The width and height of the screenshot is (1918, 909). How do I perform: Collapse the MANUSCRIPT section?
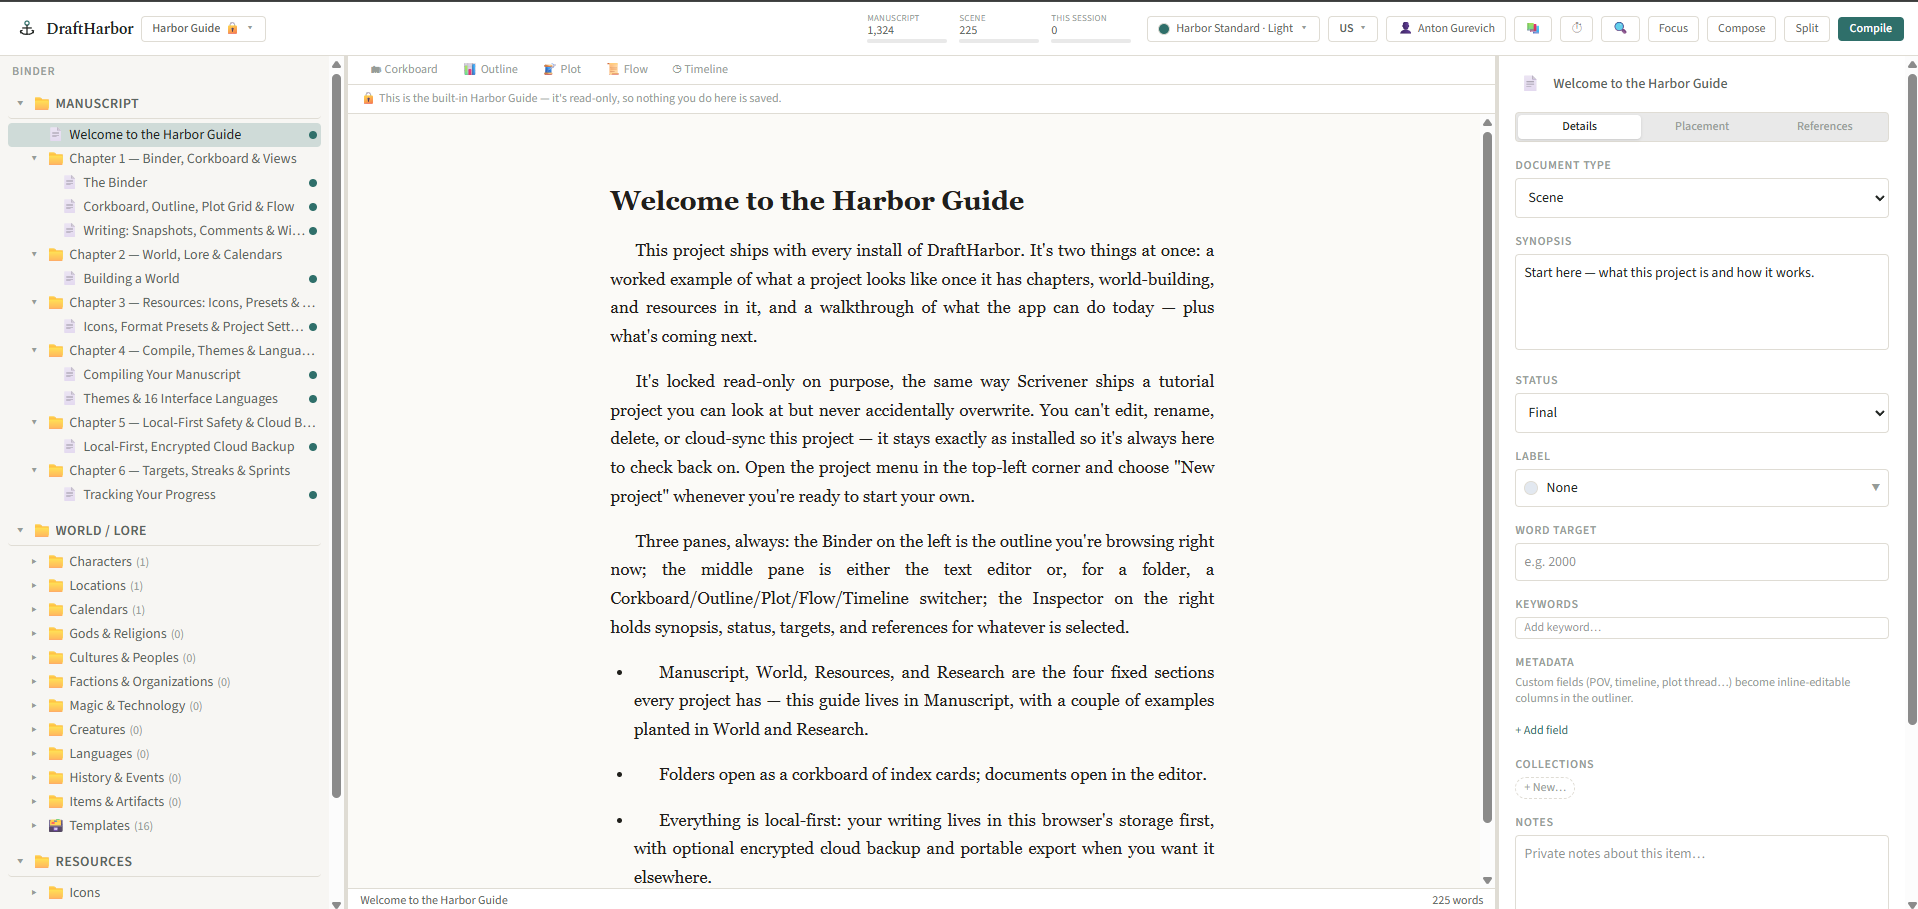[20, 103]
